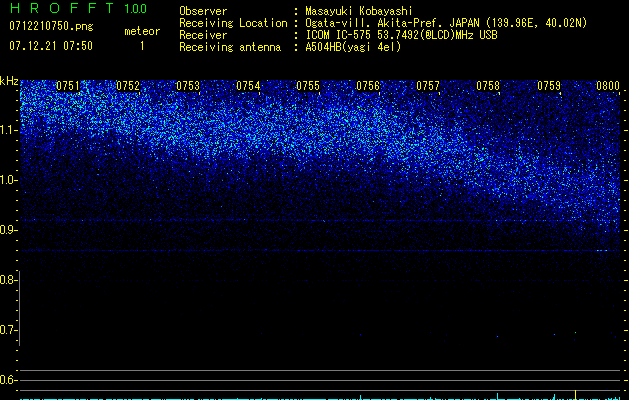The height and width of the screenshot is (400, 629).
Task: Click the 0753 time marker
Action: pyautogui.click(x=188, y=86)
